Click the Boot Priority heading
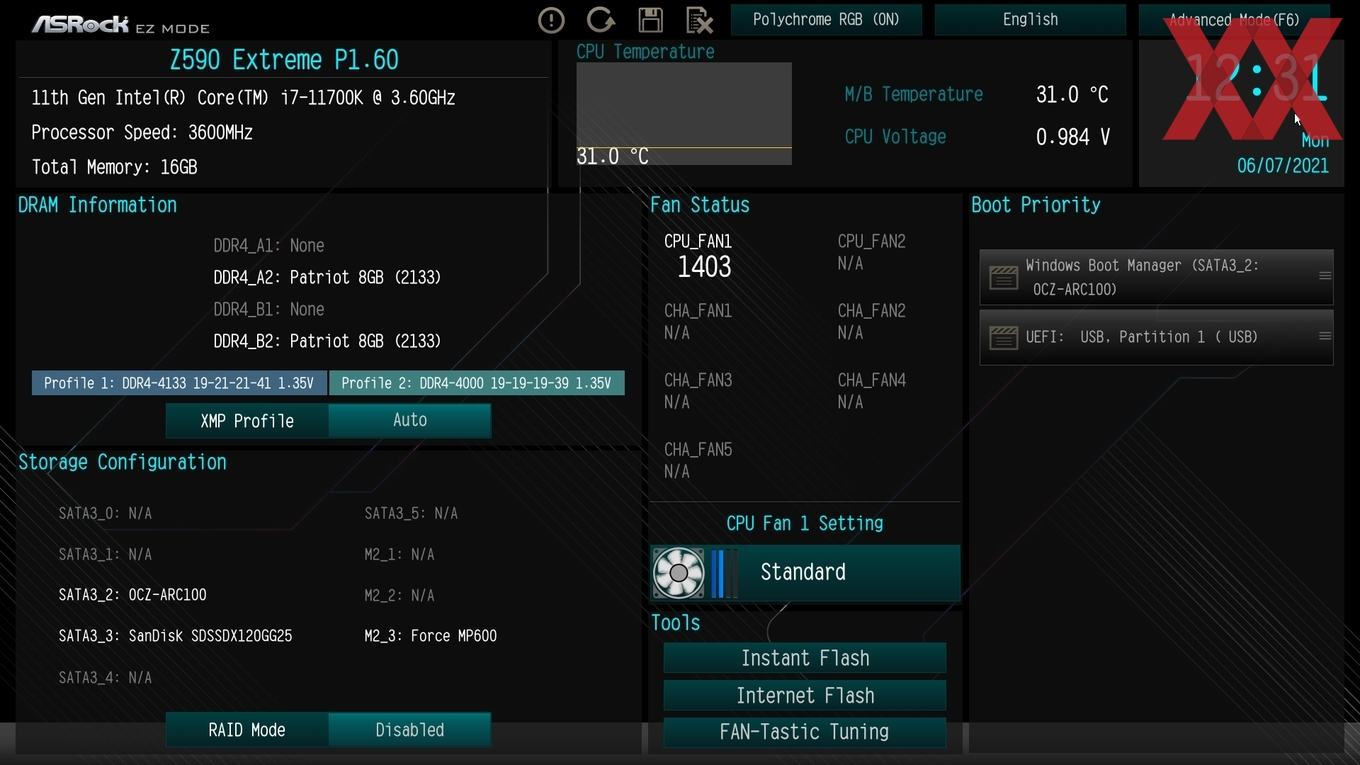 point(1036,205)
